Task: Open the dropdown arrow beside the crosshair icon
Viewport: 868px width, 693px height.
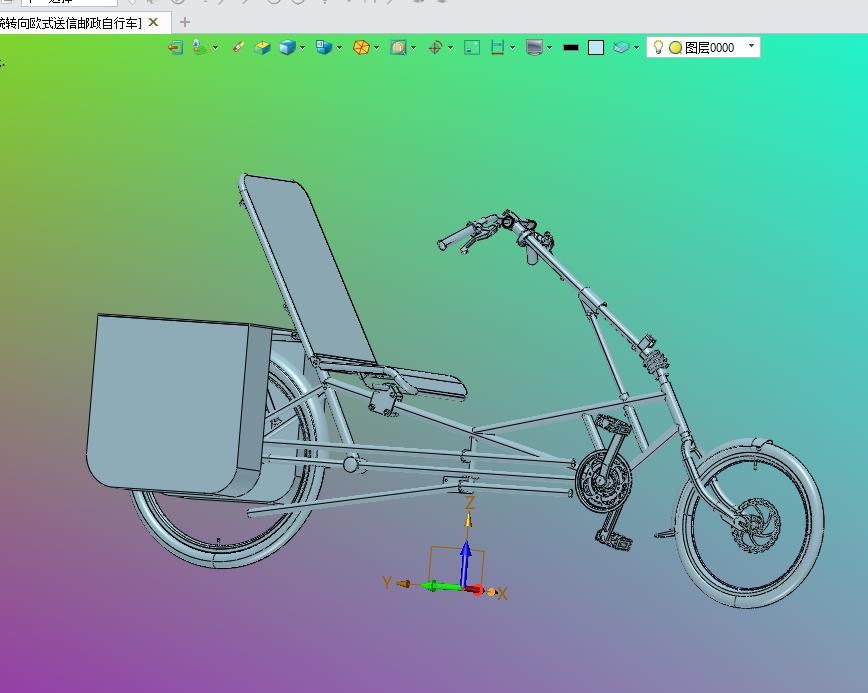Action: [x=450, y=48]
